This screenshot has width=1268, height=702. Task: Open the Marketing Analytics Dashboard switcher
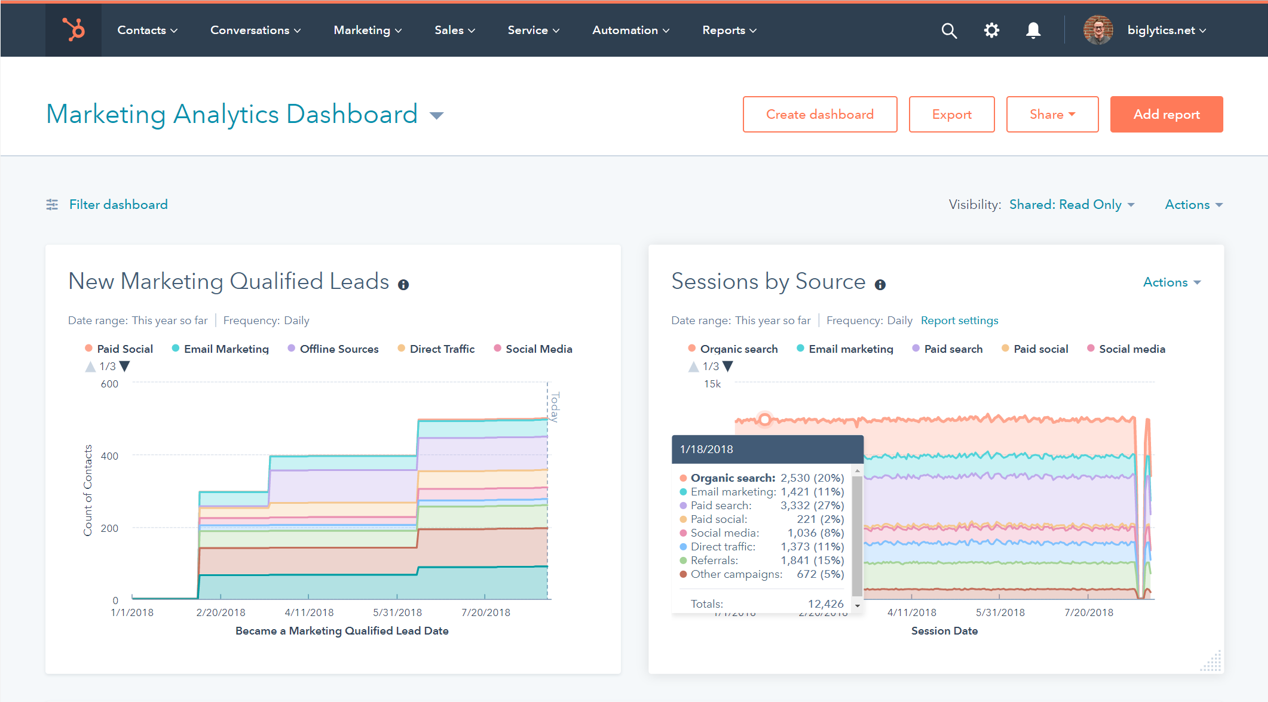[x=436, y=114]
